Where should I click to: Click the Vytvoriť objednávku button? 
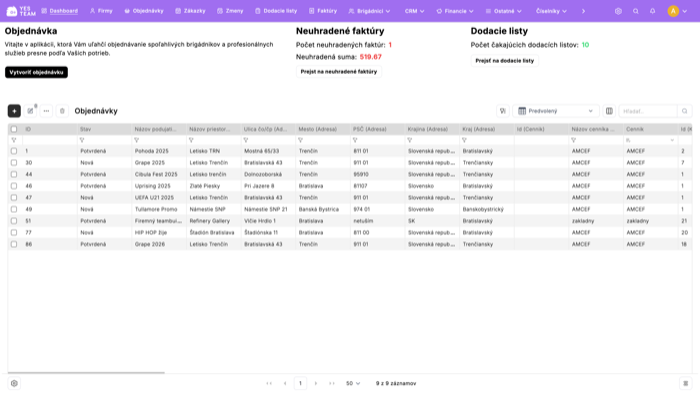36,72
